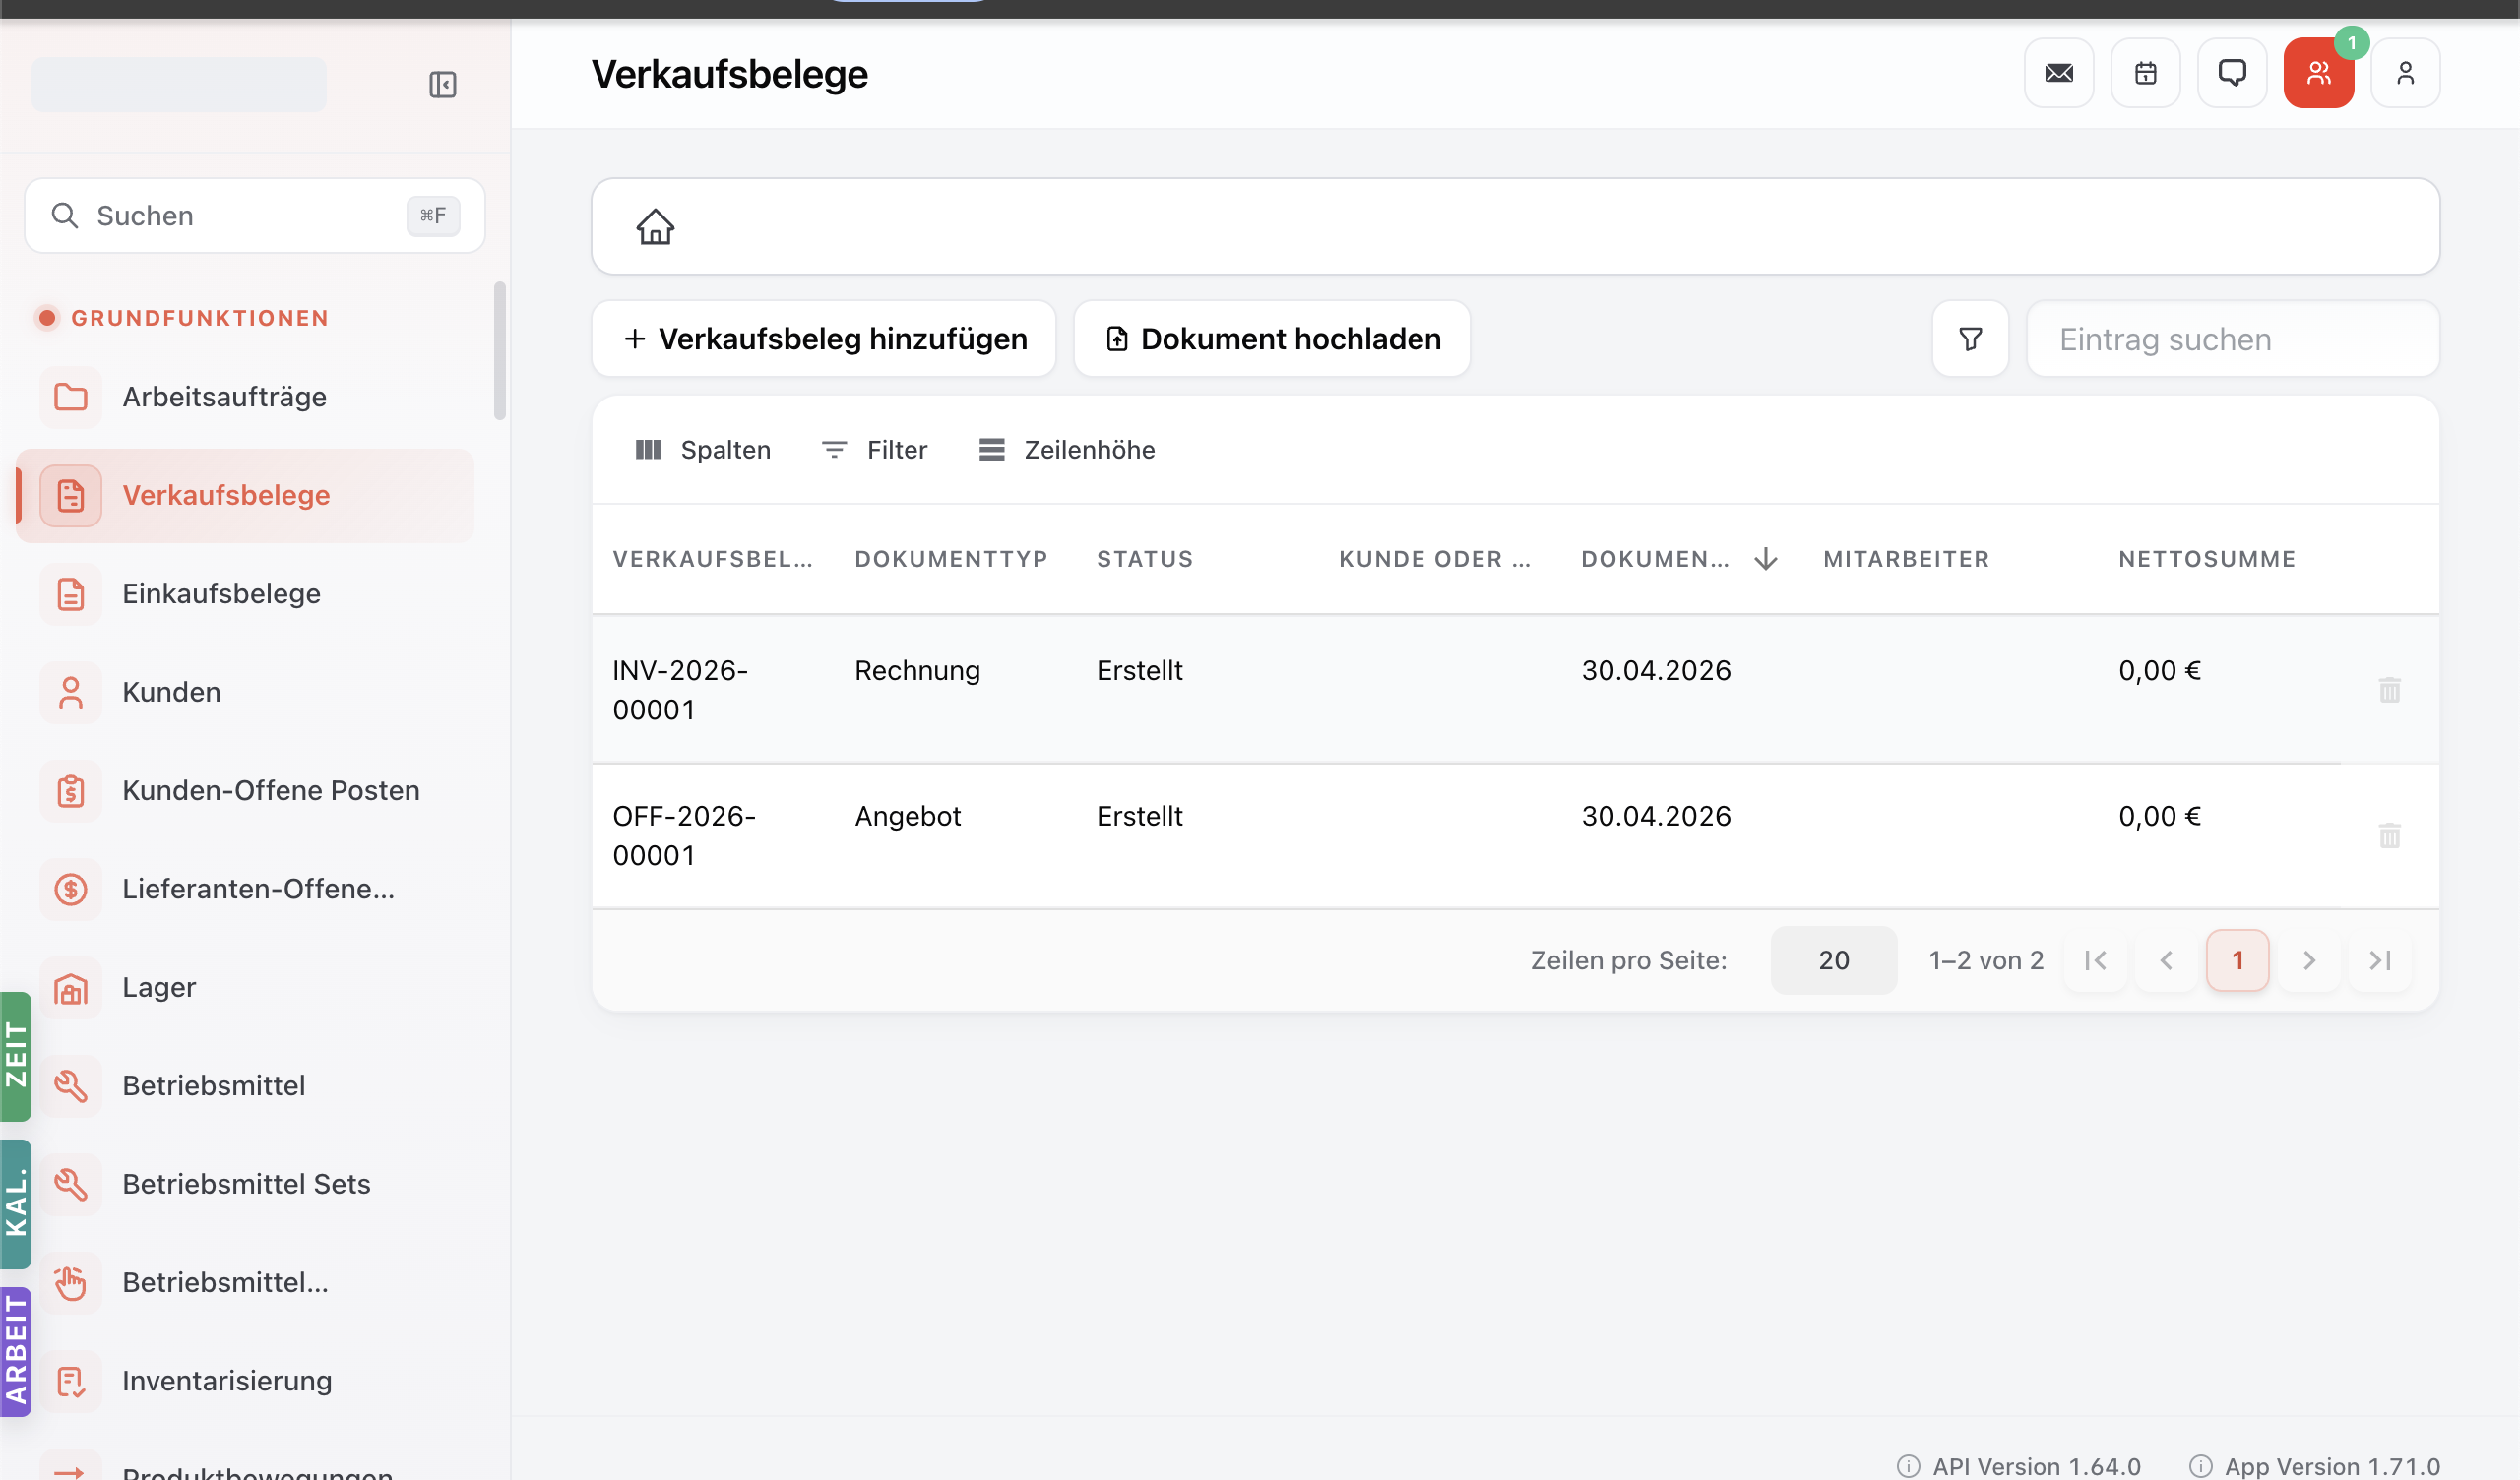Open the Zeilenhöhe density menu

click(1066, 450)
